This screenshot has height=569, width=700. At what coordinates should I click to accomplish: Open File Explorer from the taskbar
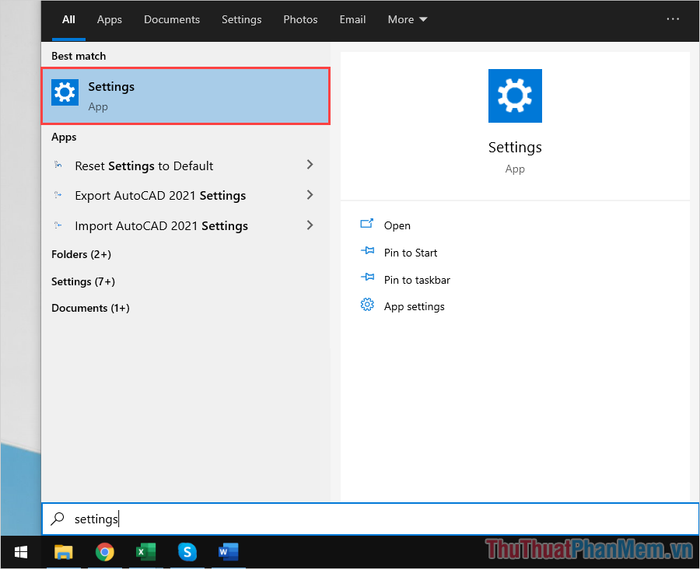pos(63,551)
